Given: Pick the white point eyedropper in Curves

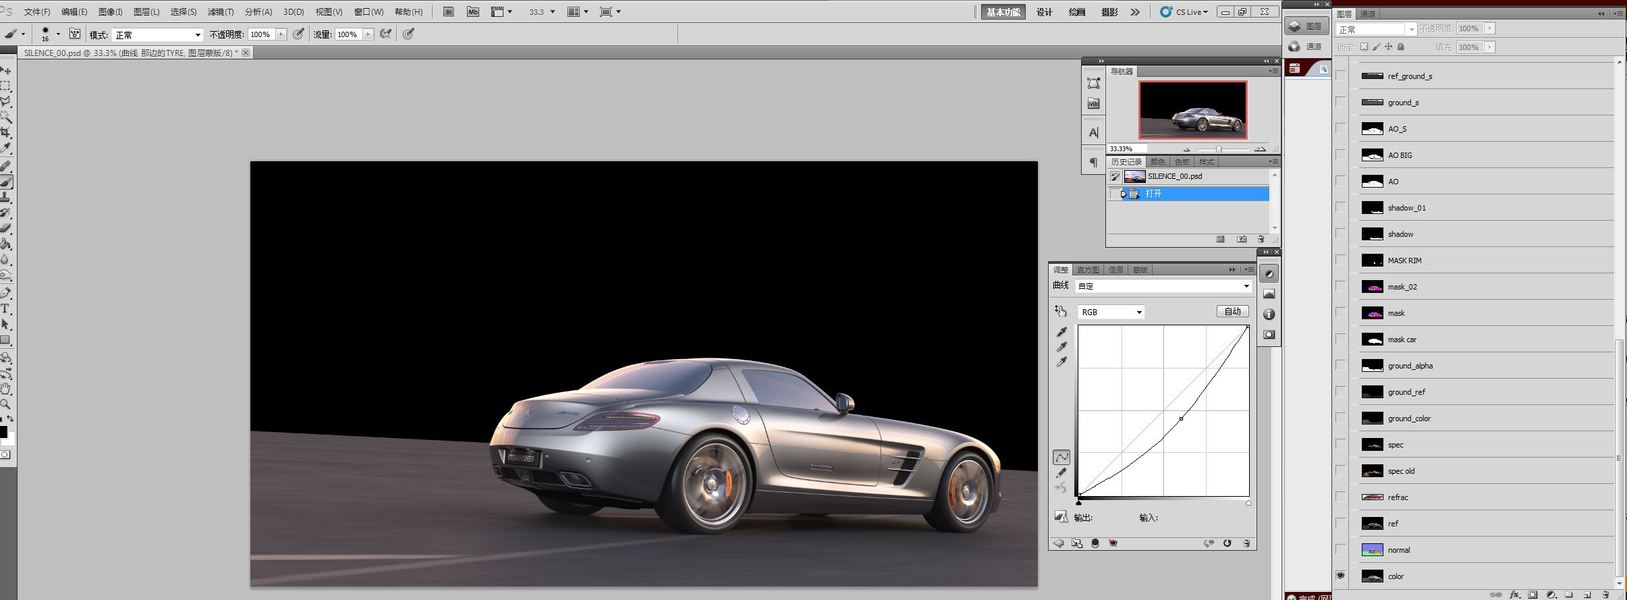Looking at the screenshot, I should click(1062, 361).
